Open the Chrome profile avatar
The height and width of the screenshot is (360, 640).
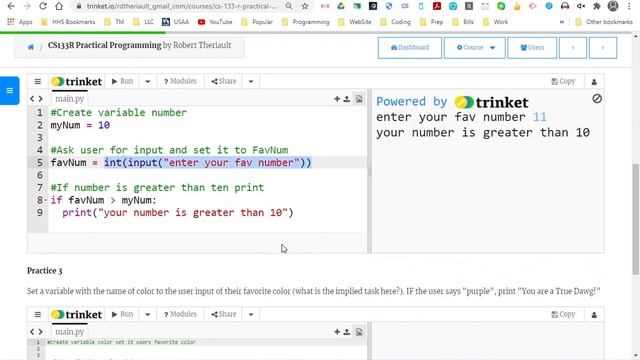[613, 6]
